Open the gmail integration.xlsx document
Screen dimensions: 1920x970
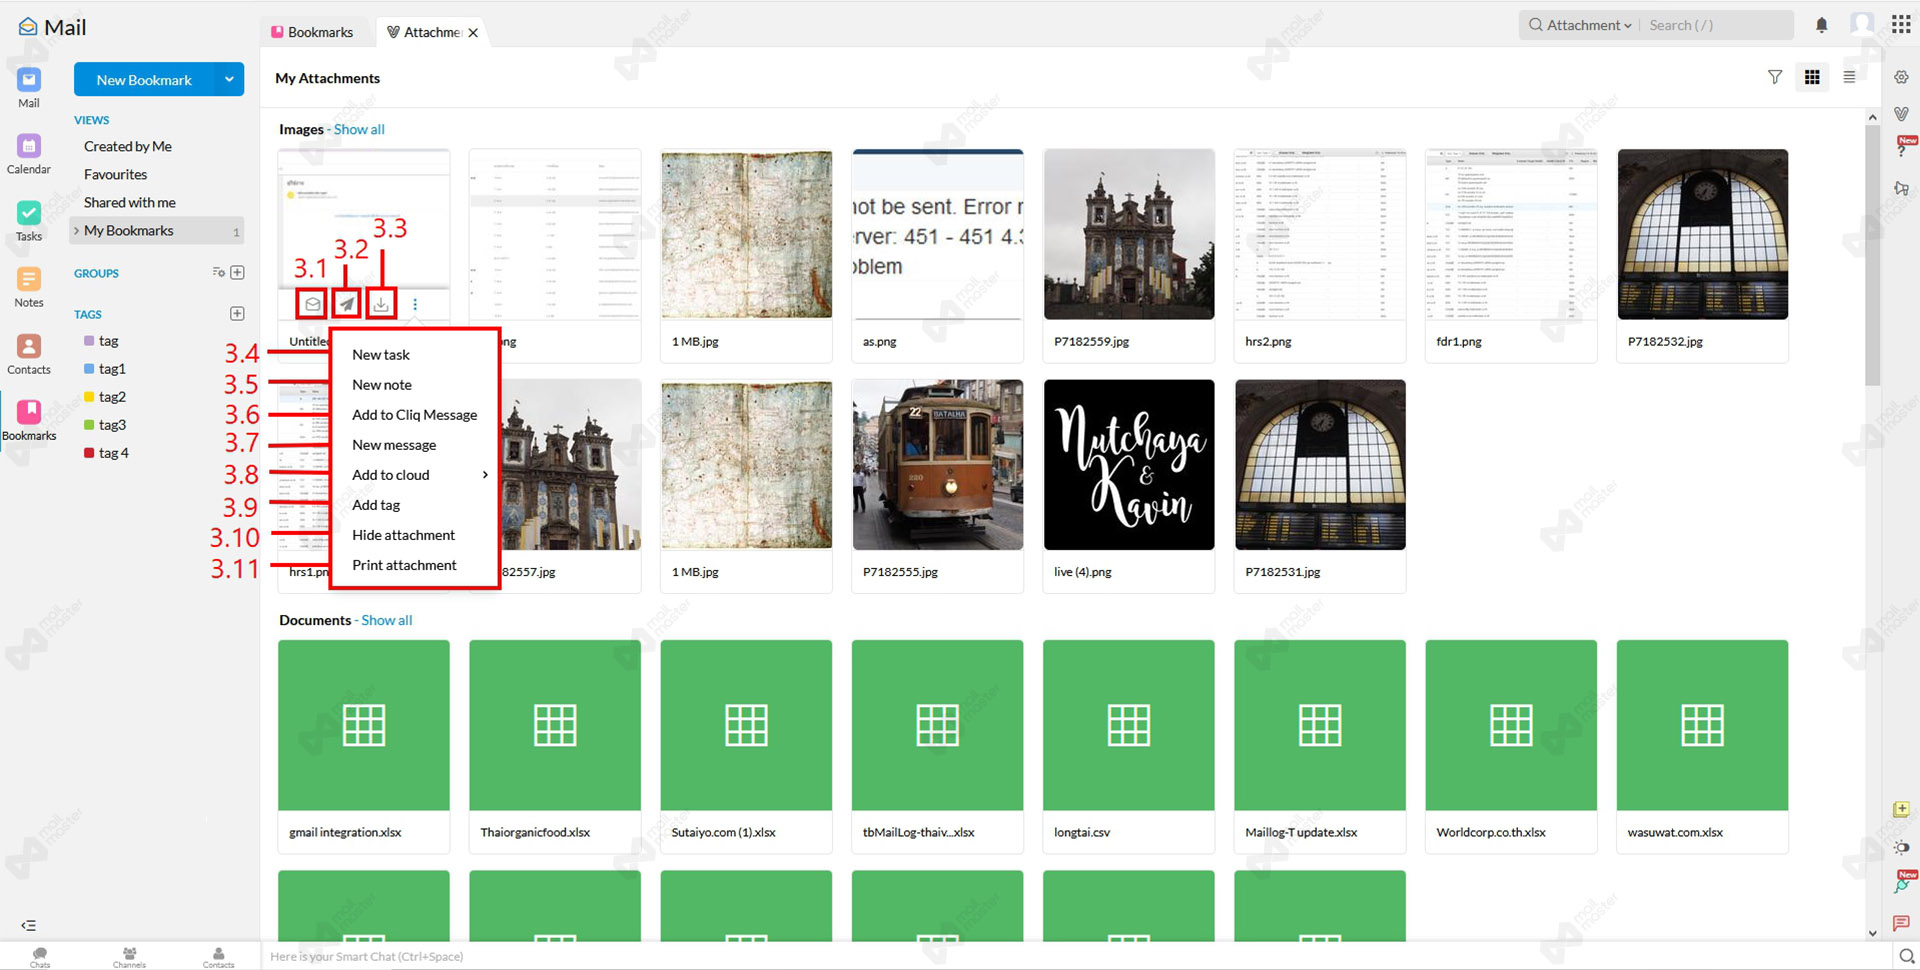coord(364,746)
